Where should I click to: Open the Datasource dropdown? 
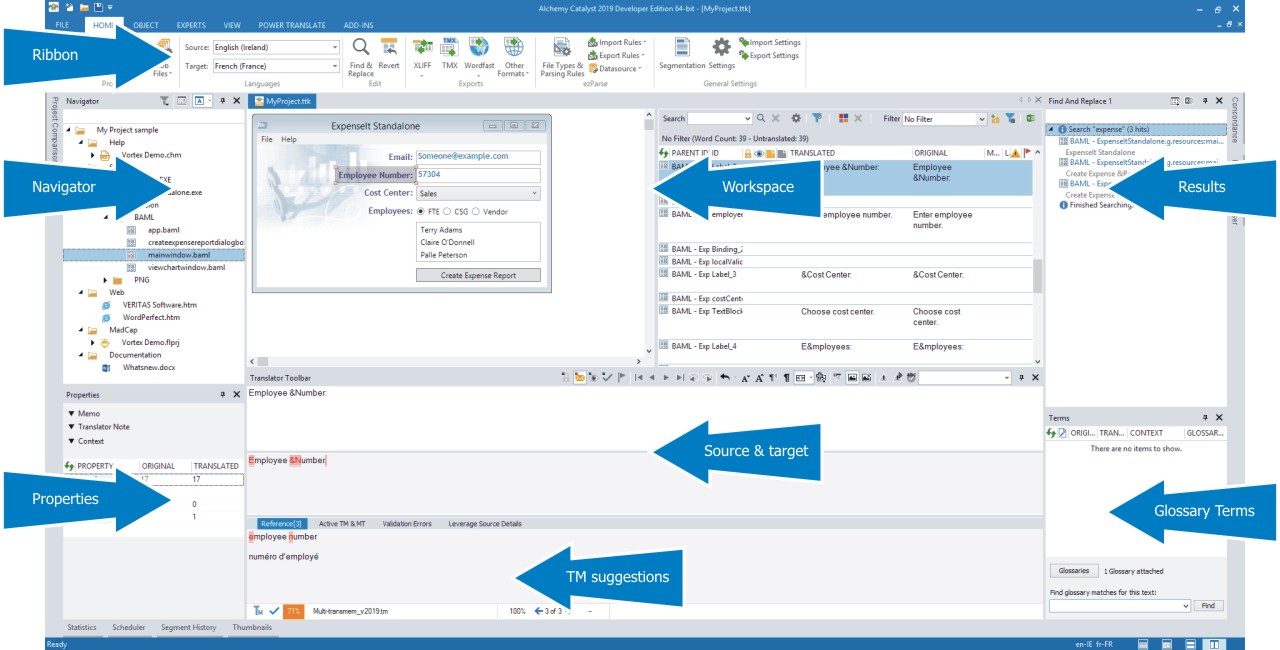[x=613, y=69]
